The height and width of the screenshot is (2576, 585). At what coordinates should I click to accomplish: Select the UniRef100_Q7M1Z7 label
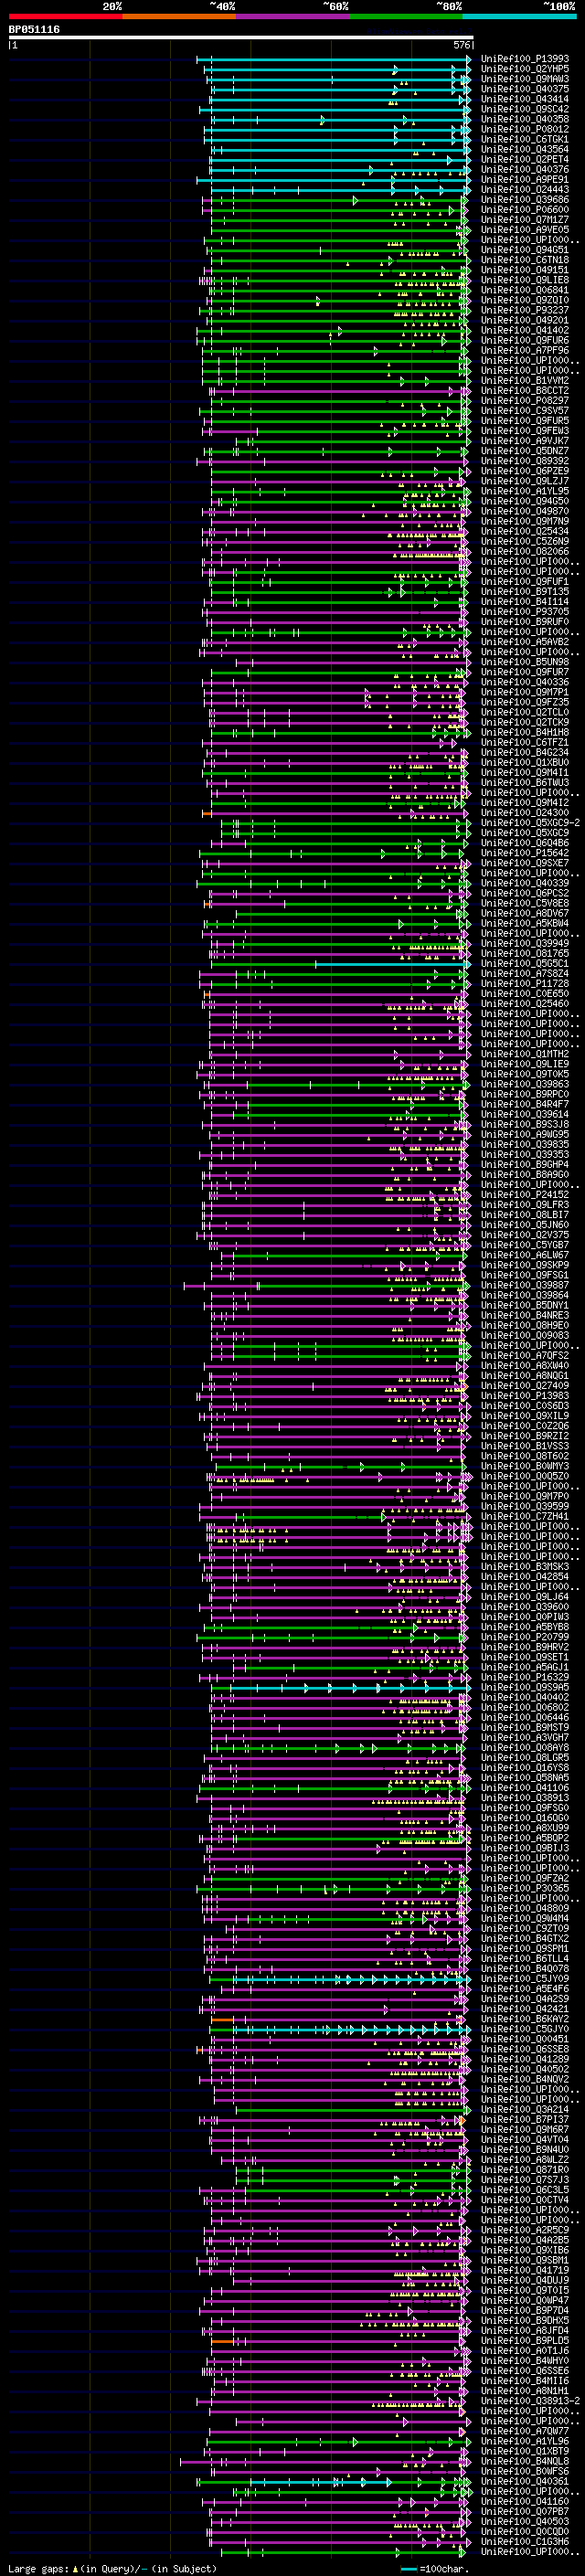pyautogui.click(x=525, y=220)
